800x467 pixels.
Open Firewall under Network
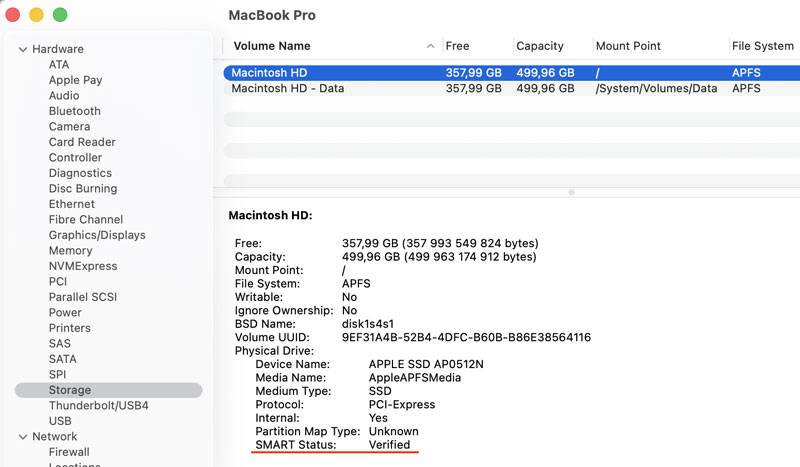(69, 452)
